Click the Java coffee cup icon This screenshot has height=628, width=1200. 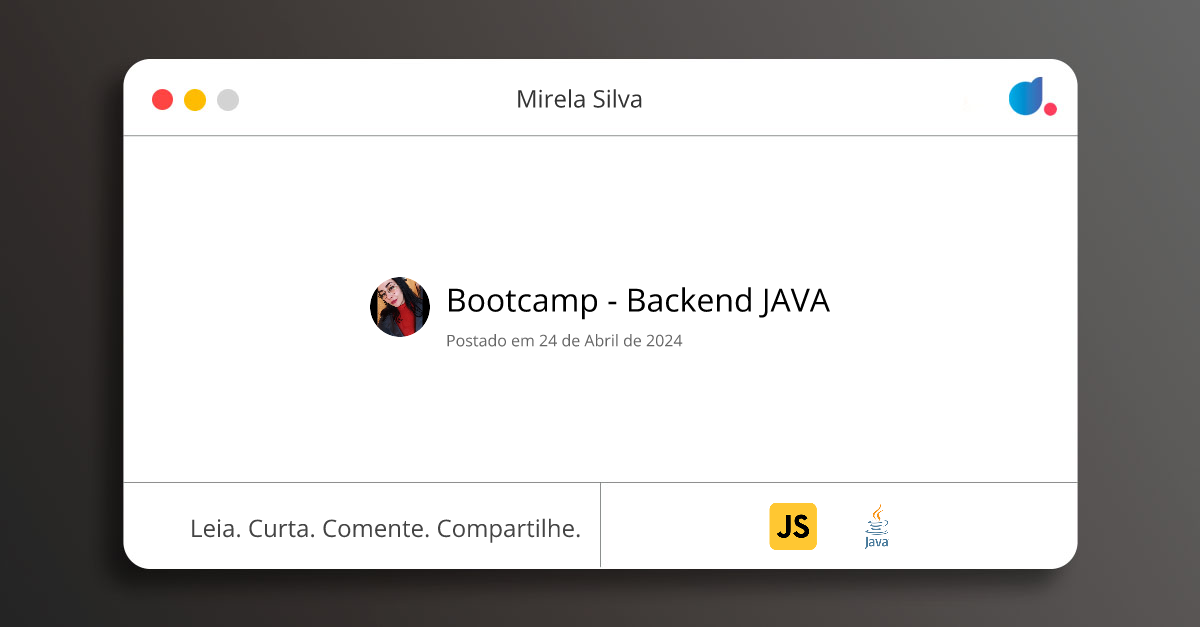coord(876,518)
